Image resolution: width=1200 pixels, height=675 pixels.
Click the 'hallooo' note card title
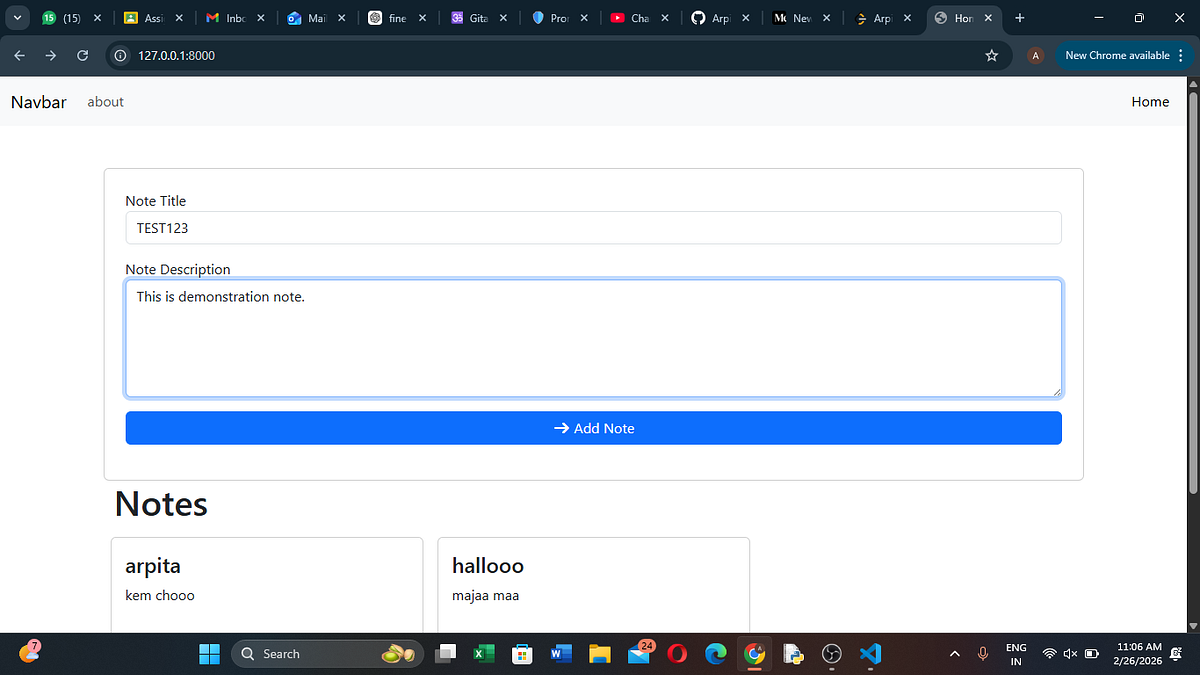click(488, 566)
